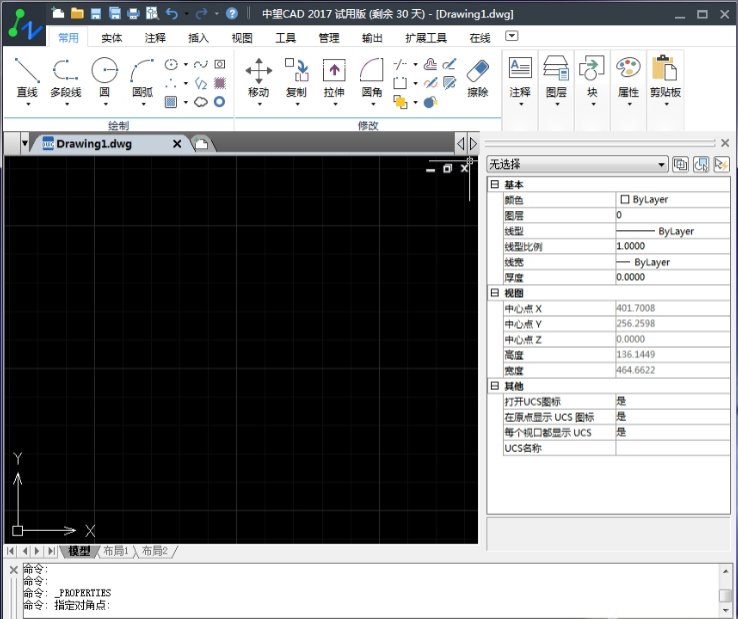The image size is (738, 619).
Task: Click the Open folder icon in quick access
Action: coord(77,13)
